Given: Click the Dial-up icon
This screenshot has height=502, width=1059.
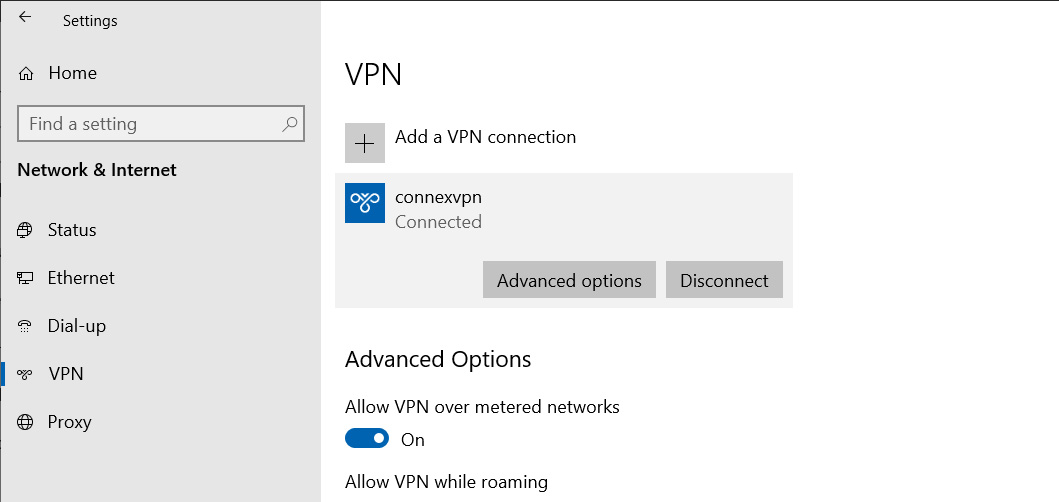Looking at the screenshot, I should pos(24,326).
